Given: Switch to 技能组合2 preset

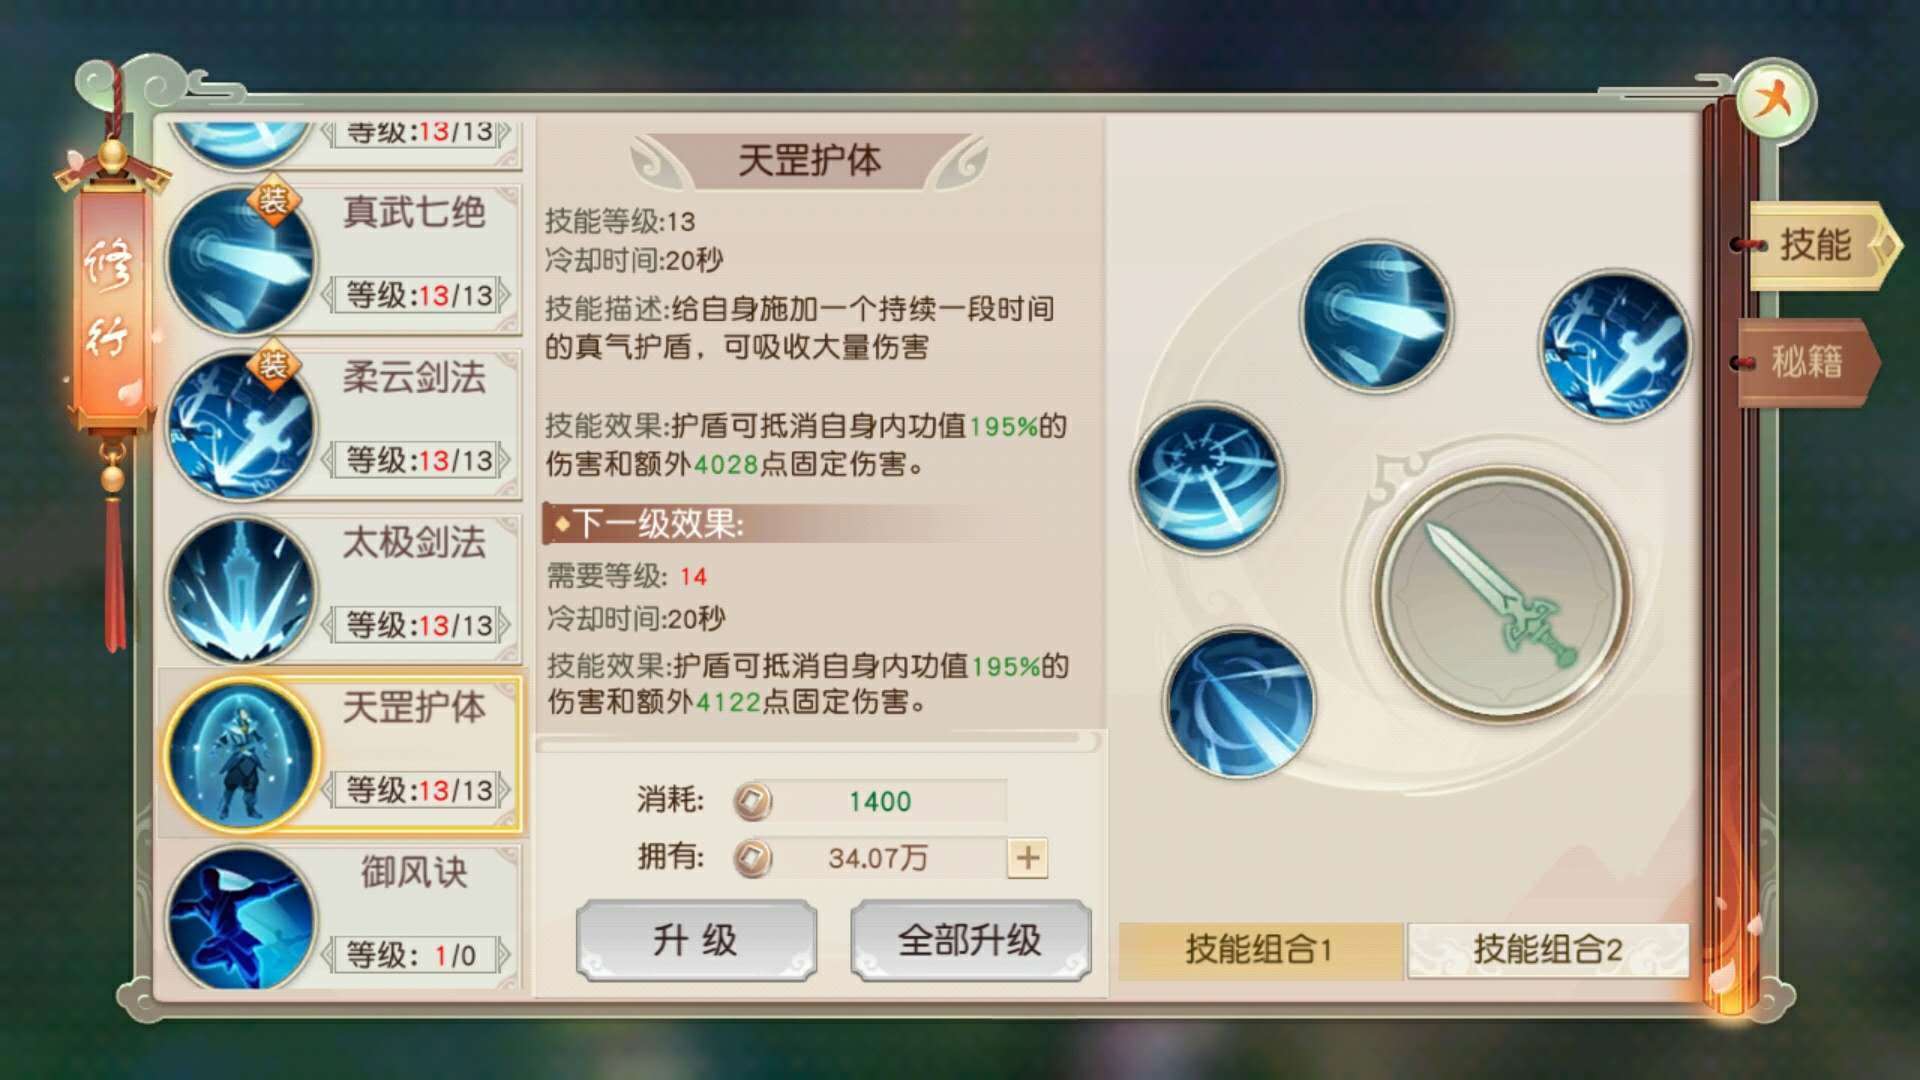Looking at the screenshot, I should click(1547, 949).
